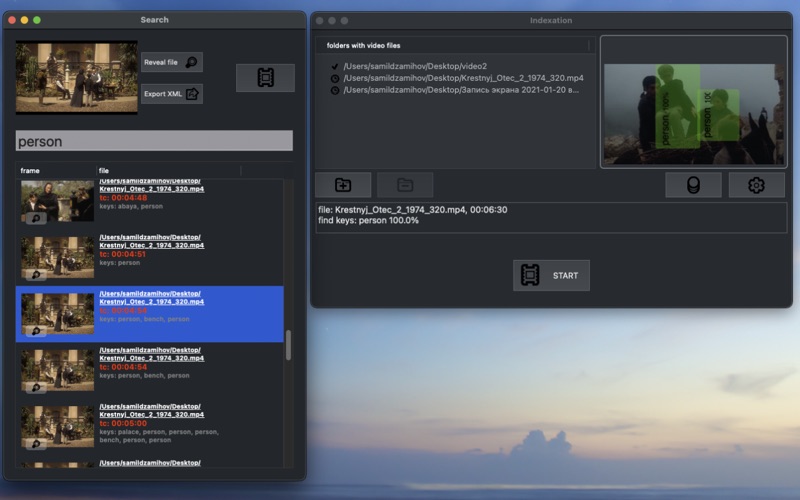This screenshot has width=800, height=500.
Task: Click the checkmark beside the video2 folder
Action: point(335,66)
